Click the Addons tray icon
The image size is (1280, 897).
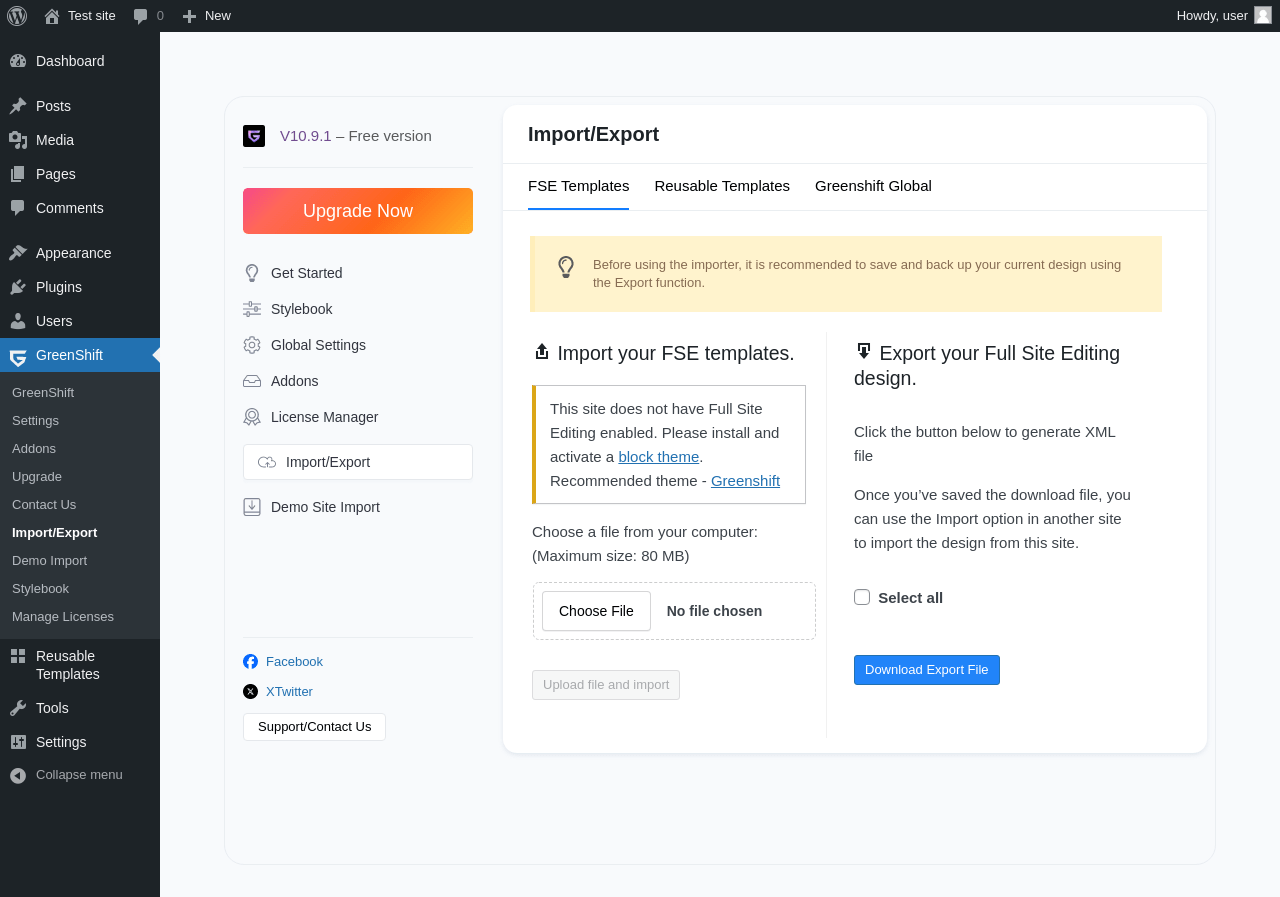(252, 381)
